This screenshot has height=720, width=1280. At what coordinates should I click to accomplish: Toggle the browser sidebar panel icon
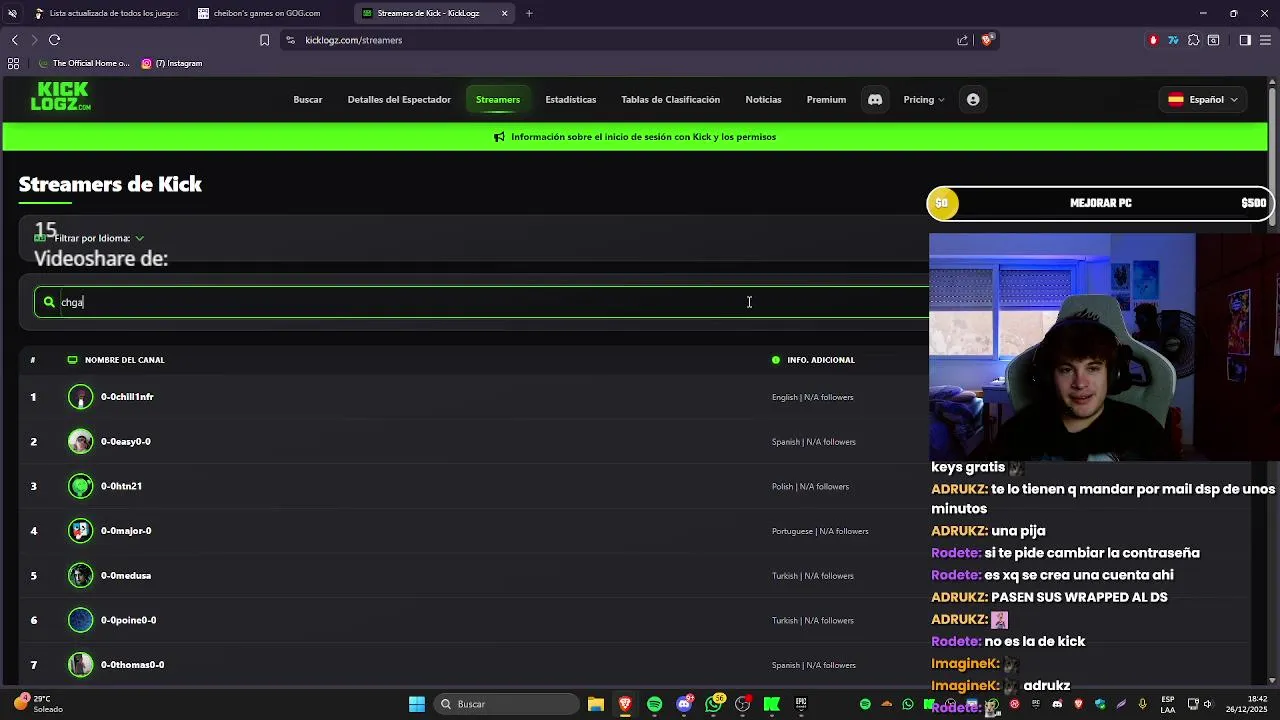(1245, 40)
